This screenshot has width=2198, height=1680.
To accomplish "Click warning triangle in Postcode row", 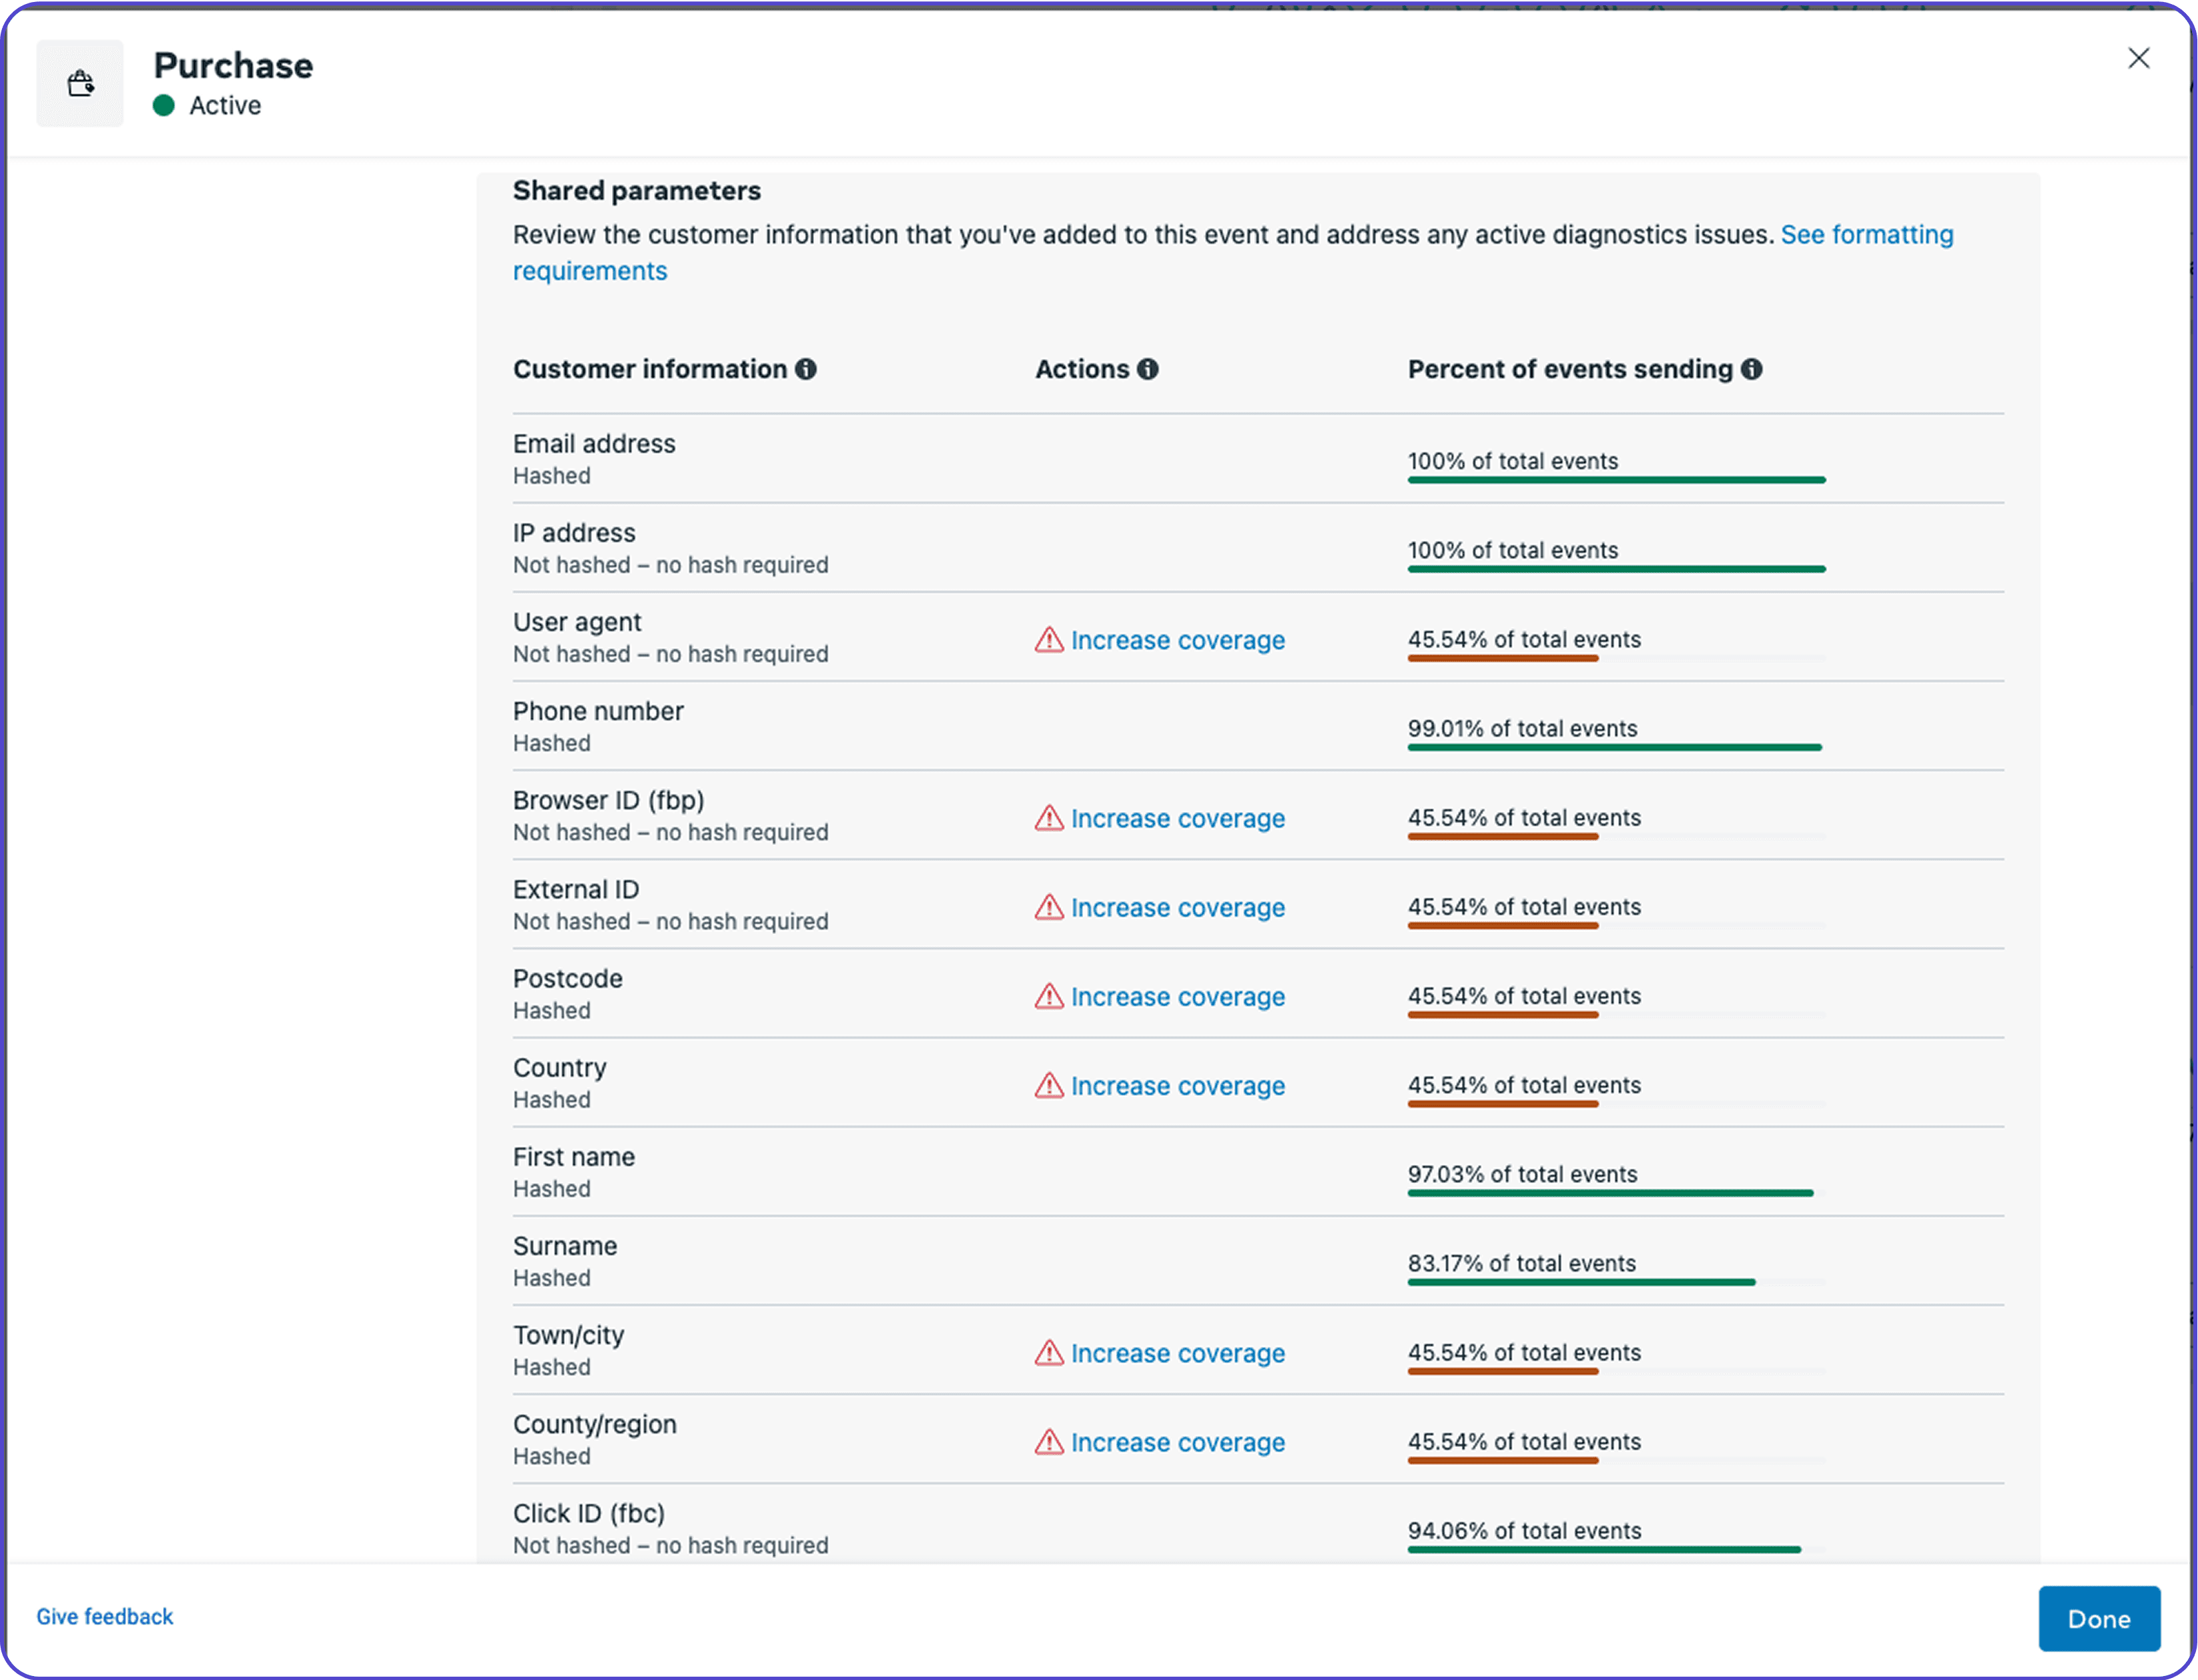I will (x=1049, y=996).
